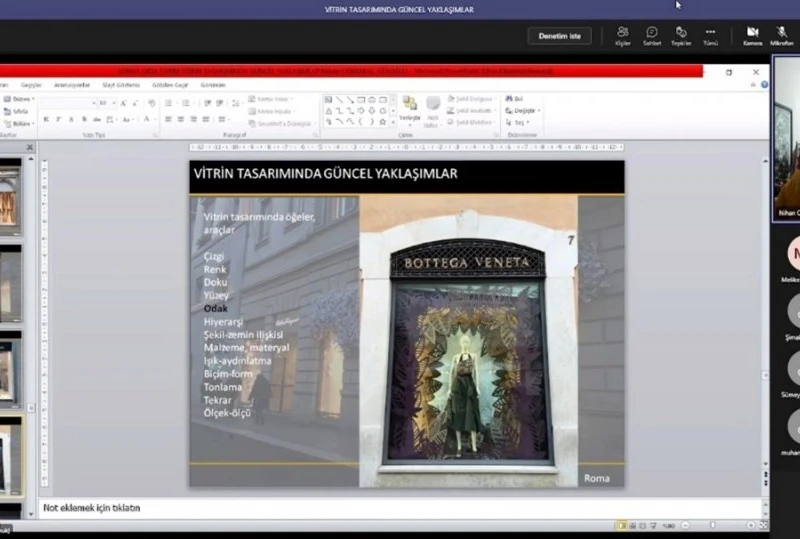
Task: Click the increase font size icon
Action: tap(122, 102)
